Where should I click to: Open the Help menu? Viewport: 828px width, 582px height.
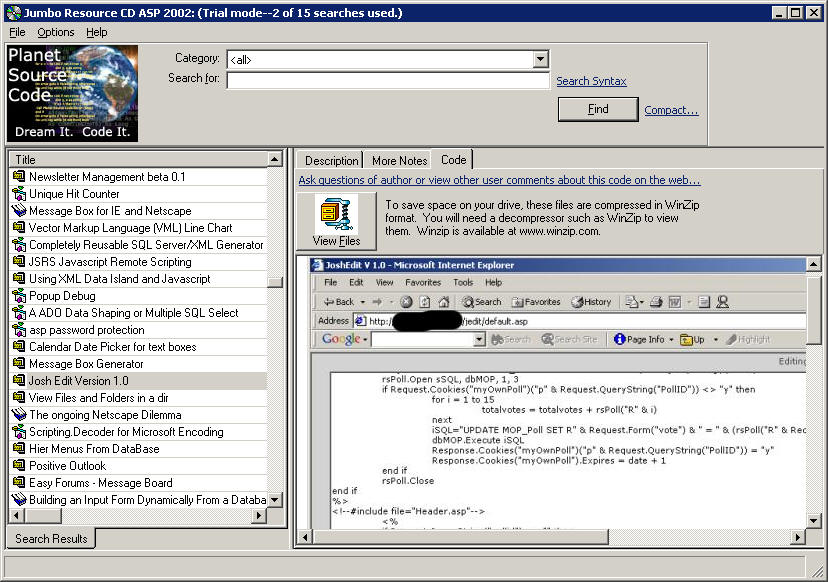(x=97, y=32)
